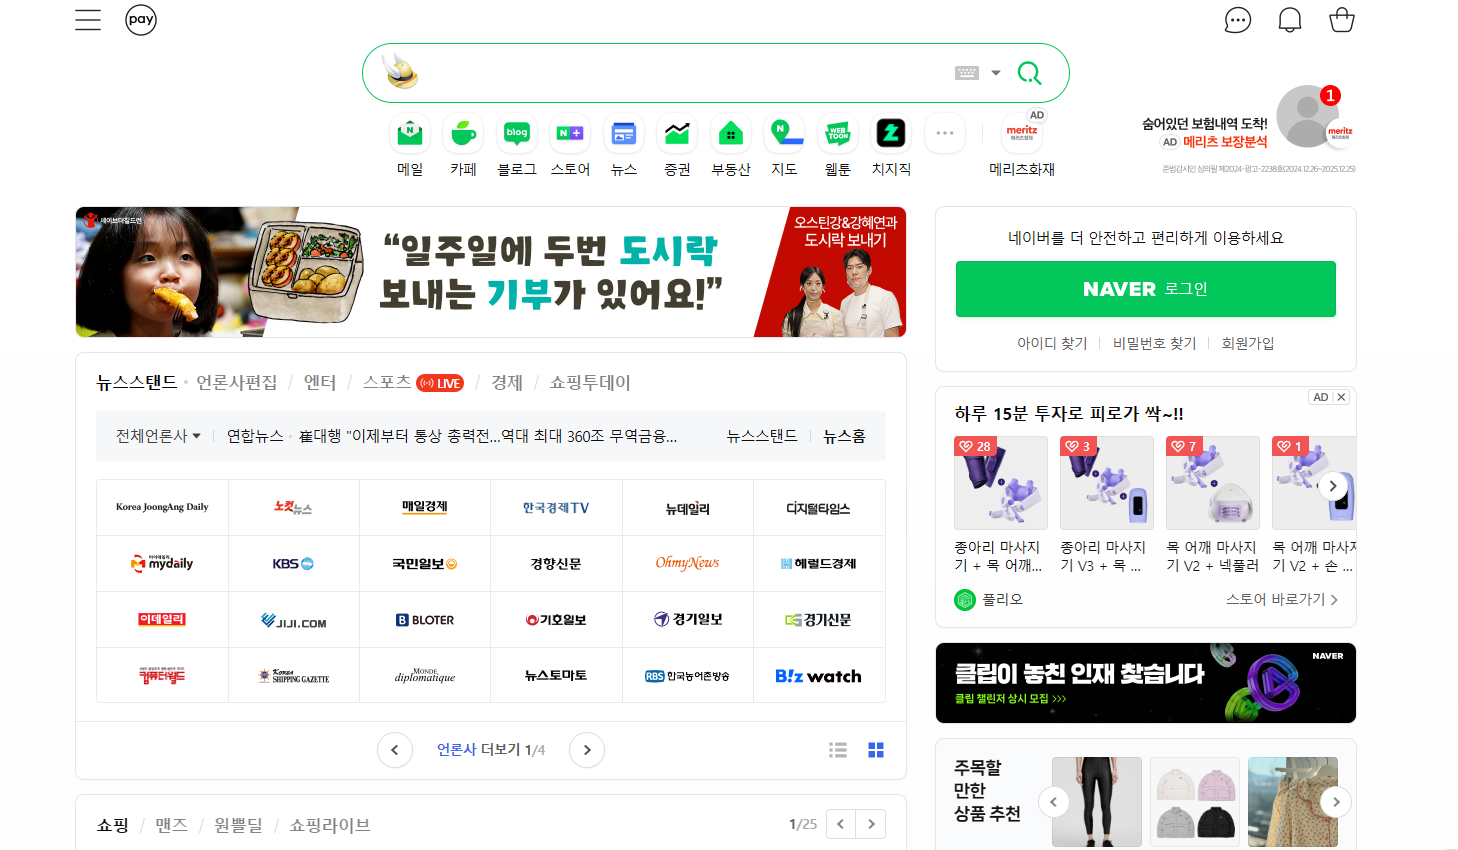Switch newsstand to list view

[x=838, y=750]
